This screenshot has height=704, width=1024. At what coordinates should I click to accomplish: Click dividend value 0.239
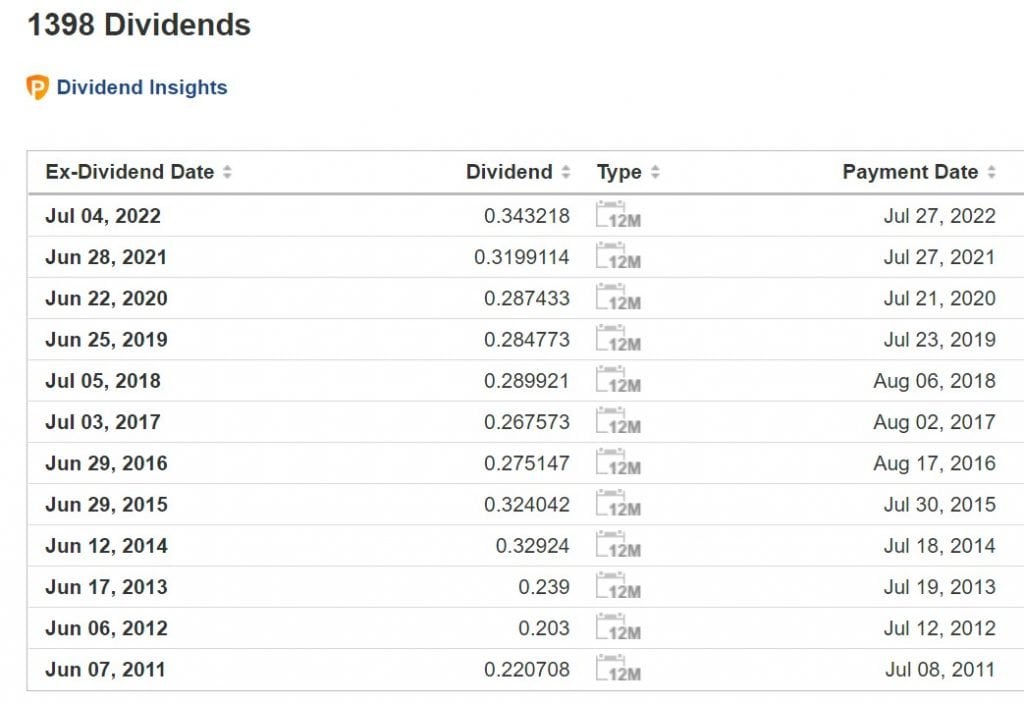(x=544, y=586)
